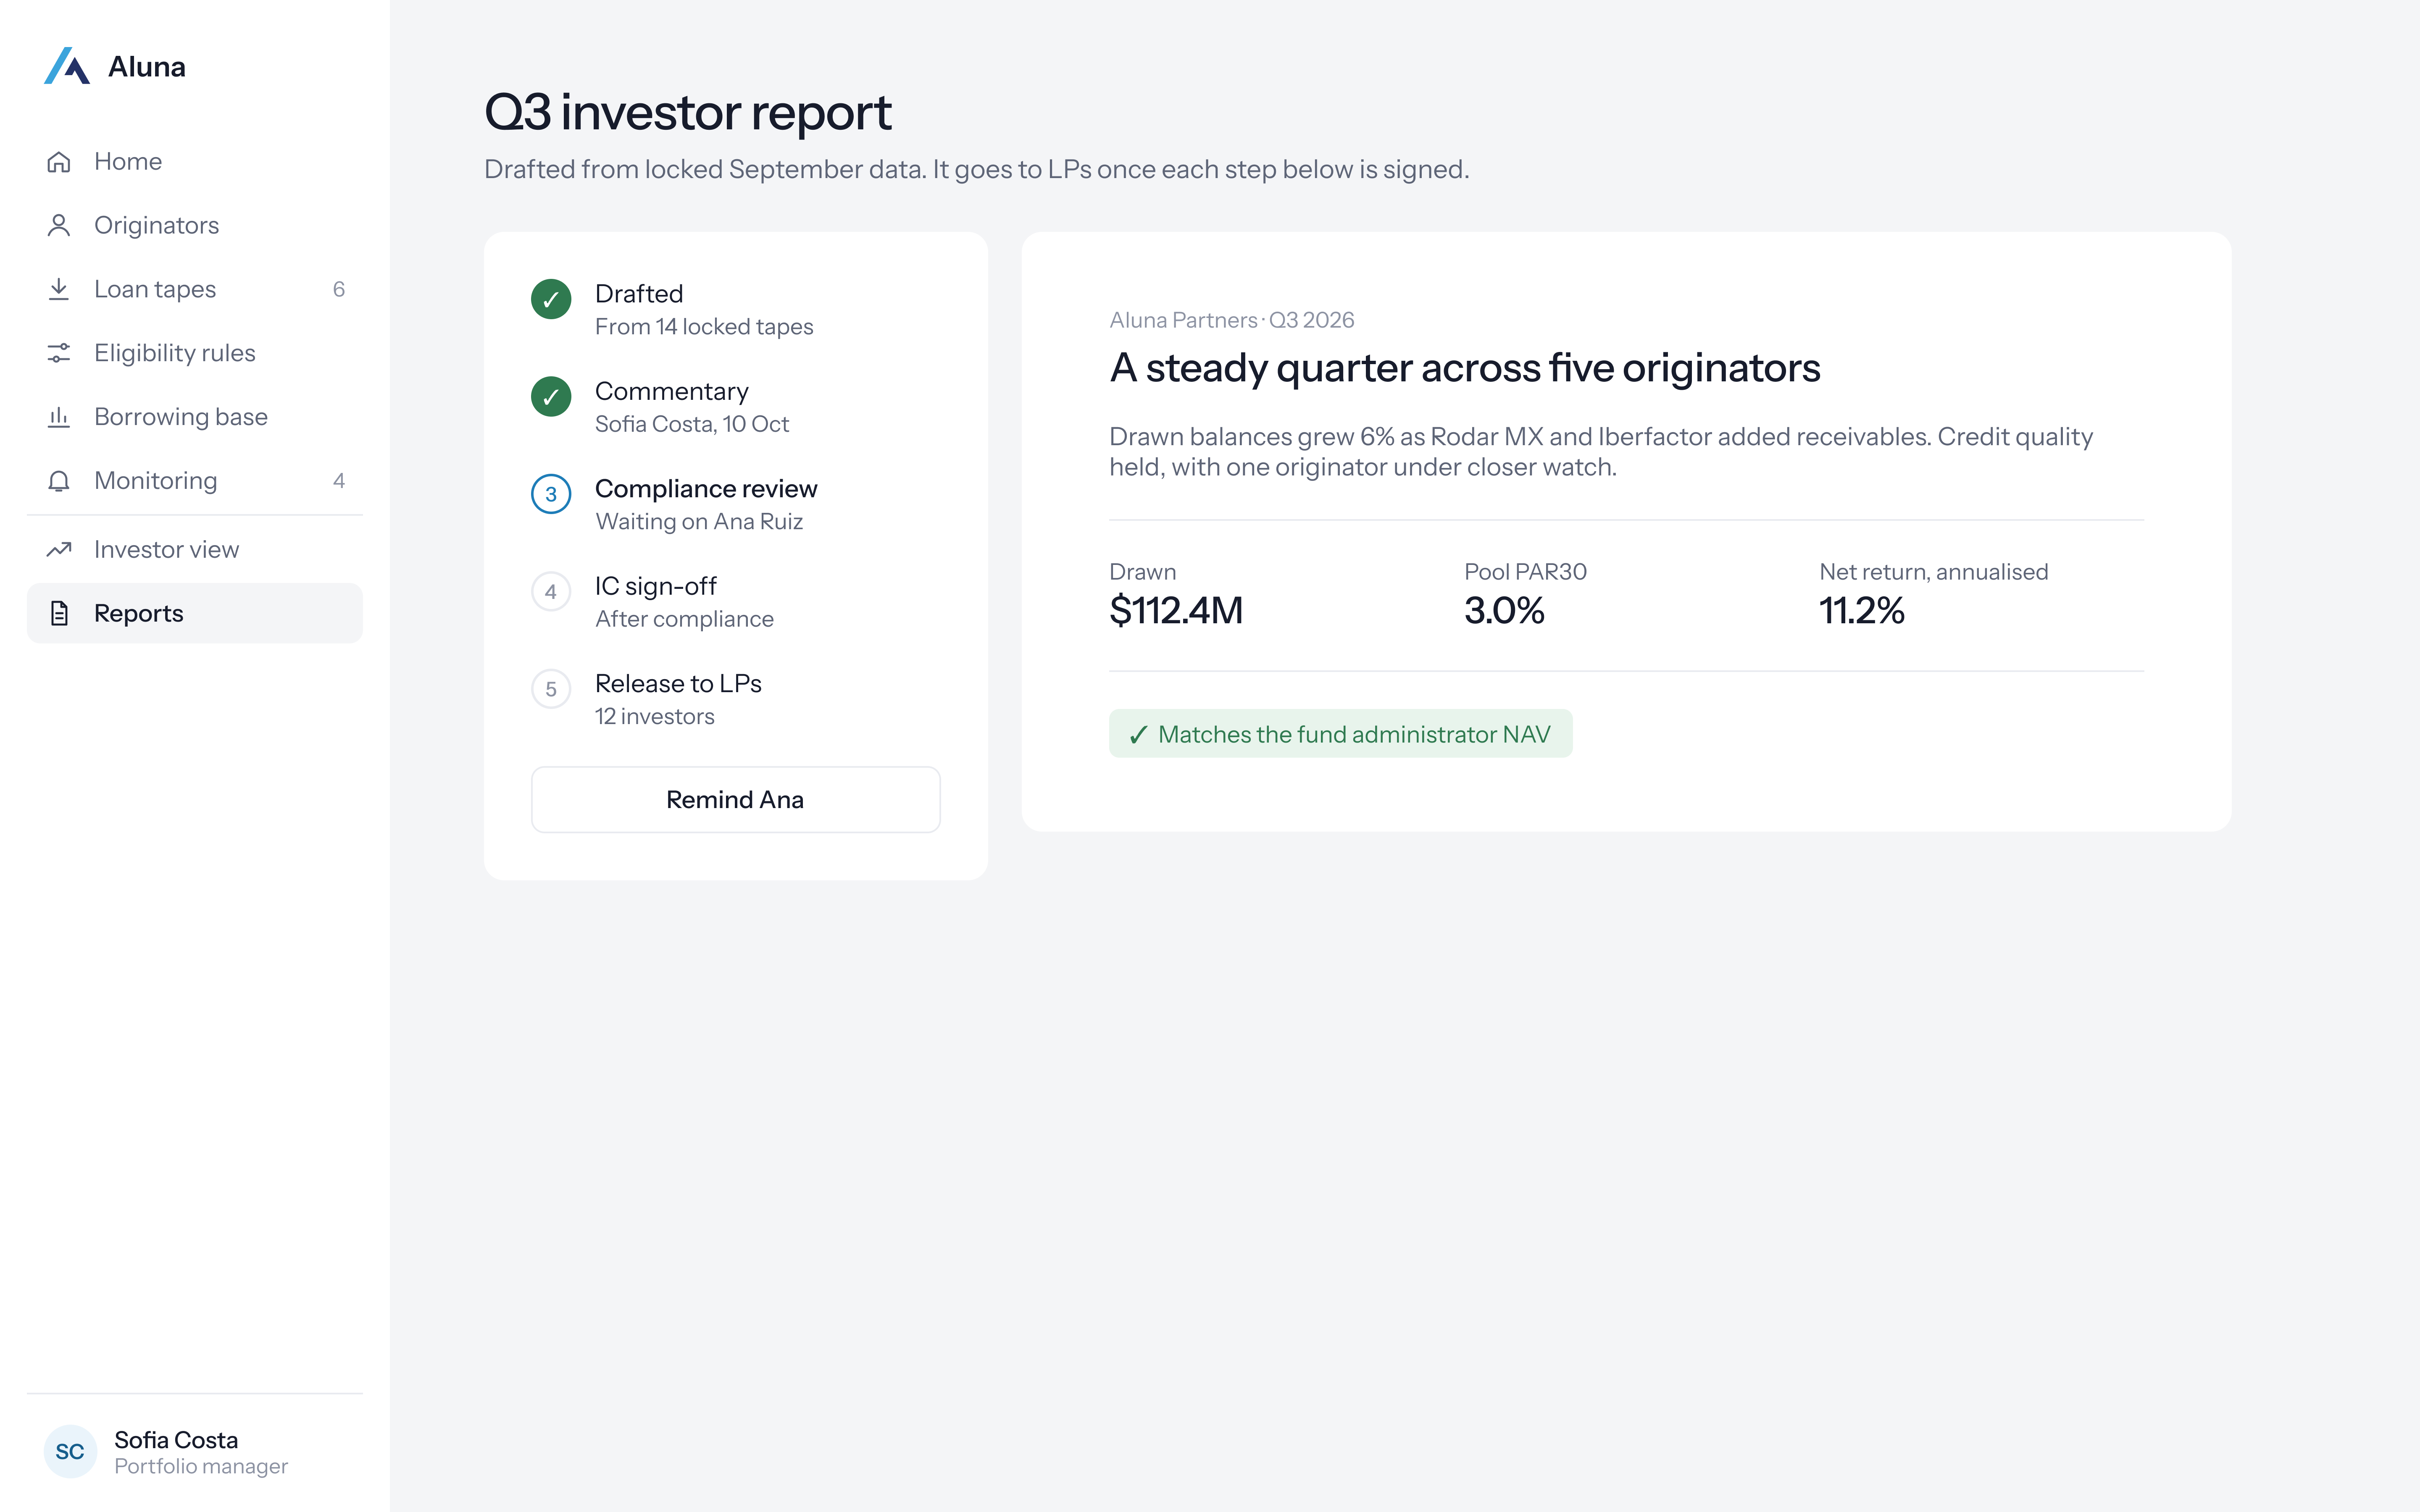Click 'Sofia Costa, 10 Oct' commentary text
2420x1512 pixels.
692,424
